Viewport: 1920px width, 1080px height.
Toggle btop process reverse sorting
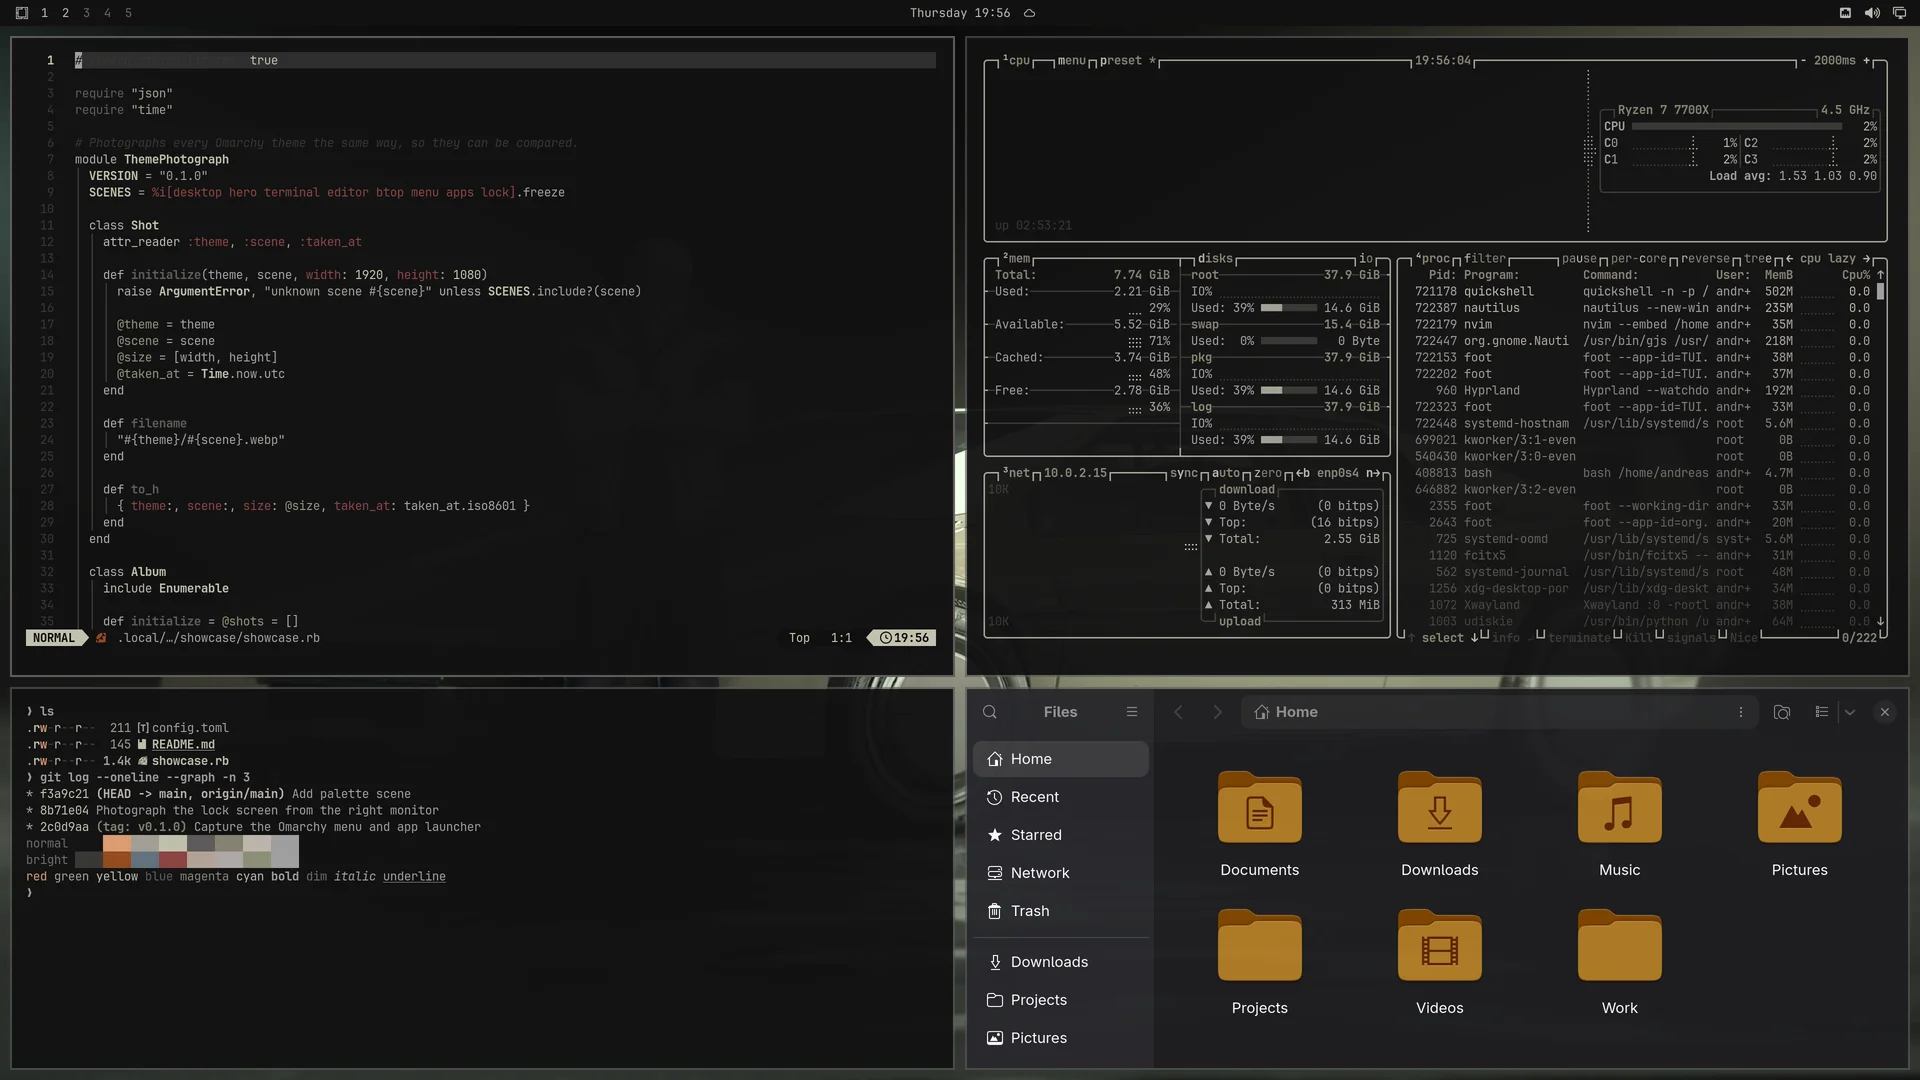tap(1705, 258)
